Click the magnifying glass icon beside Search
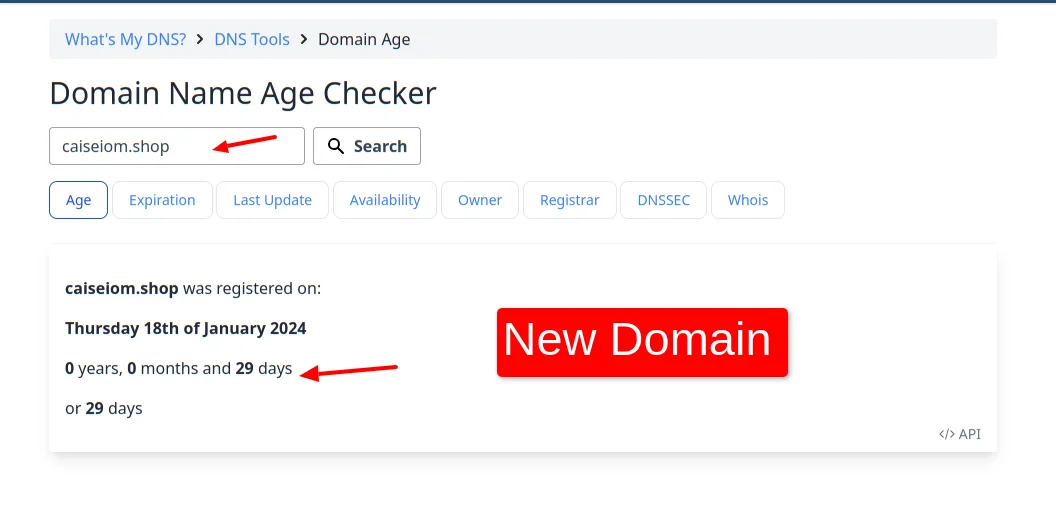 point(336,146)
